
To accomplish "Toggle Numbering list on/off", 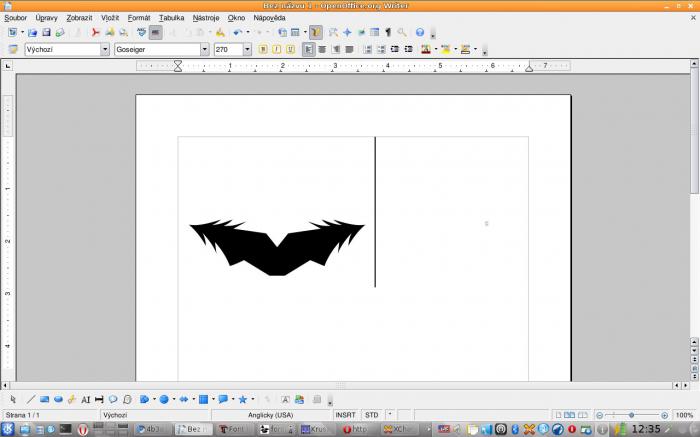I will 367,50.
